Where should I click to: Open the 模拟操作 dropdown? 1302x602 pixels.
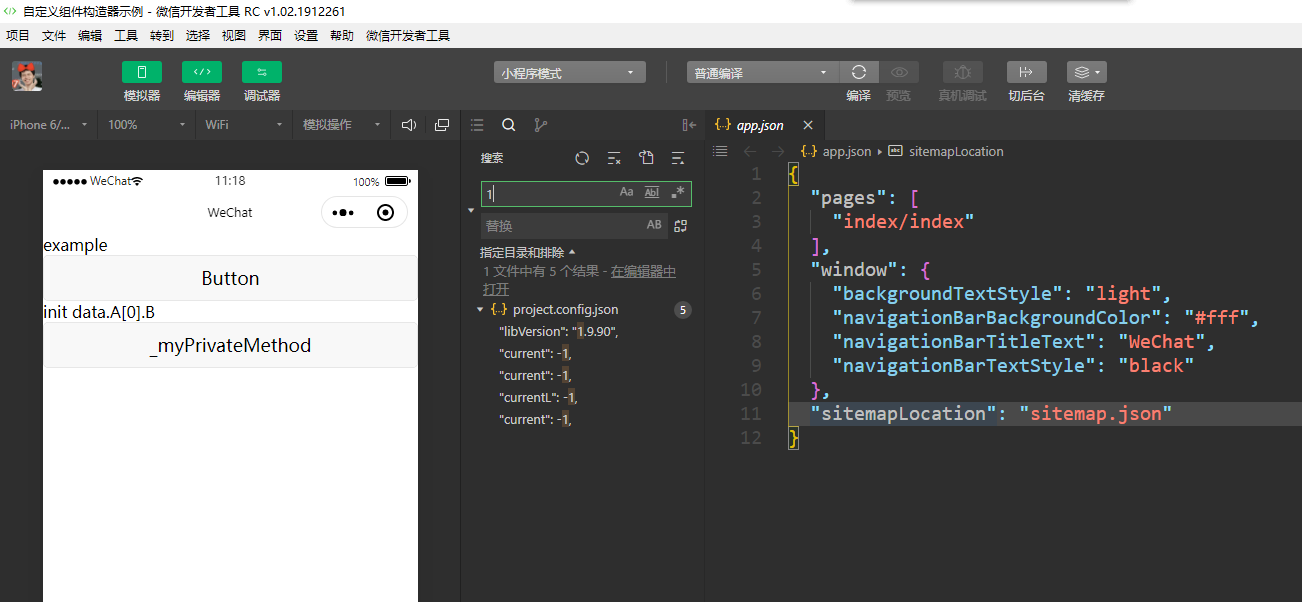point(341,125)
